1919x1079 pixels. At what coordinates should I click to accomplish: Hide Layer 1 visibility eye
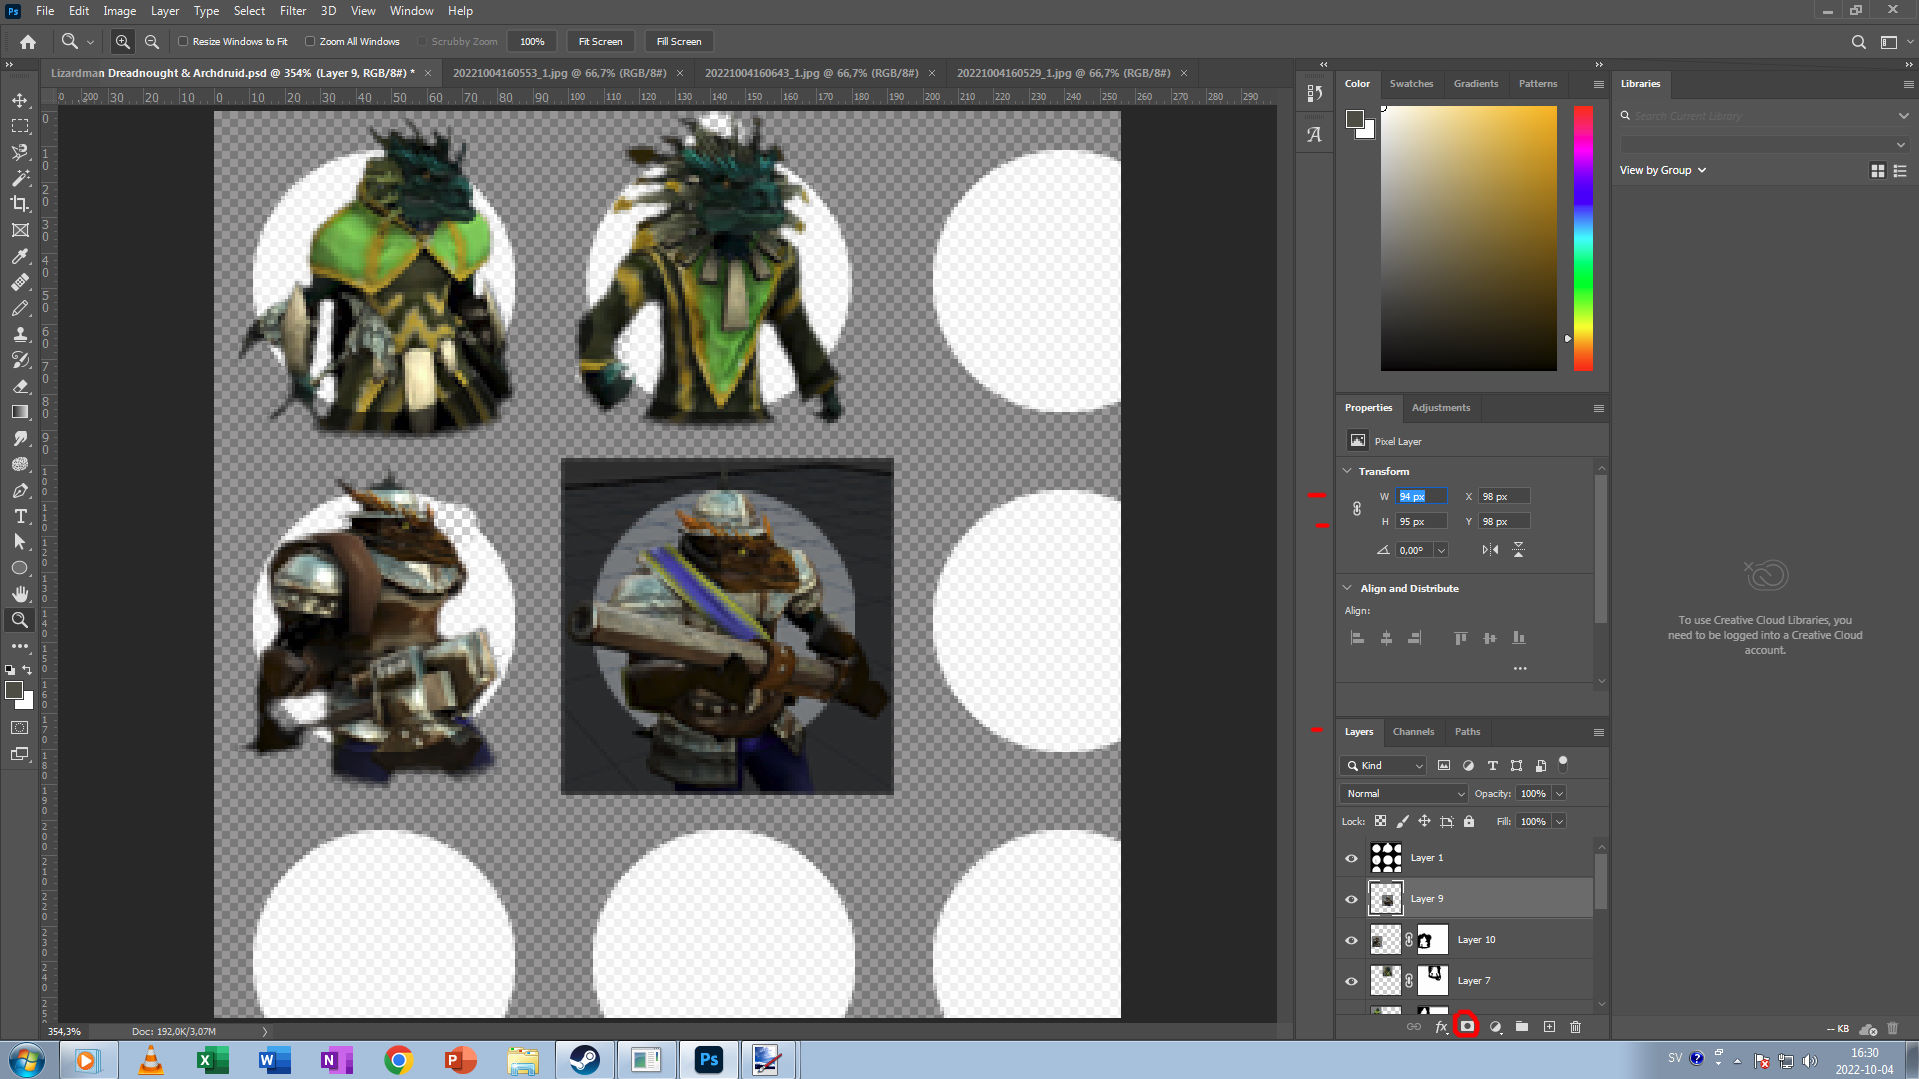point(1351,858)
